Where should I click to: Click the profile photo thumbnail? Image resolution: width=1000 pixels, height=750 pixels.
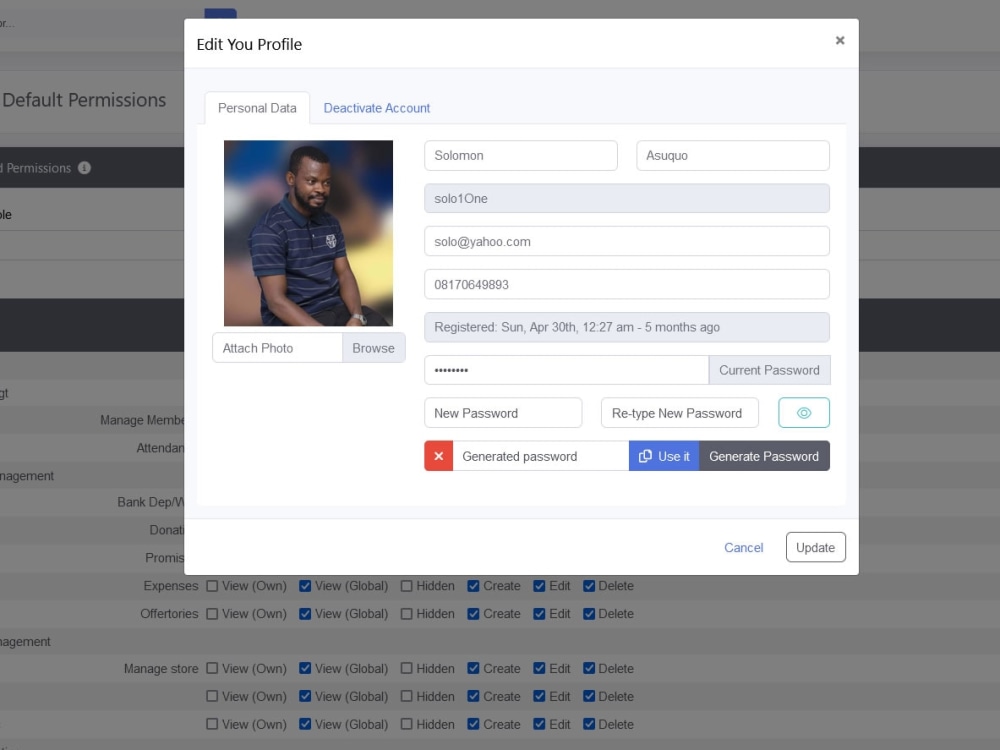click(308, 233)
